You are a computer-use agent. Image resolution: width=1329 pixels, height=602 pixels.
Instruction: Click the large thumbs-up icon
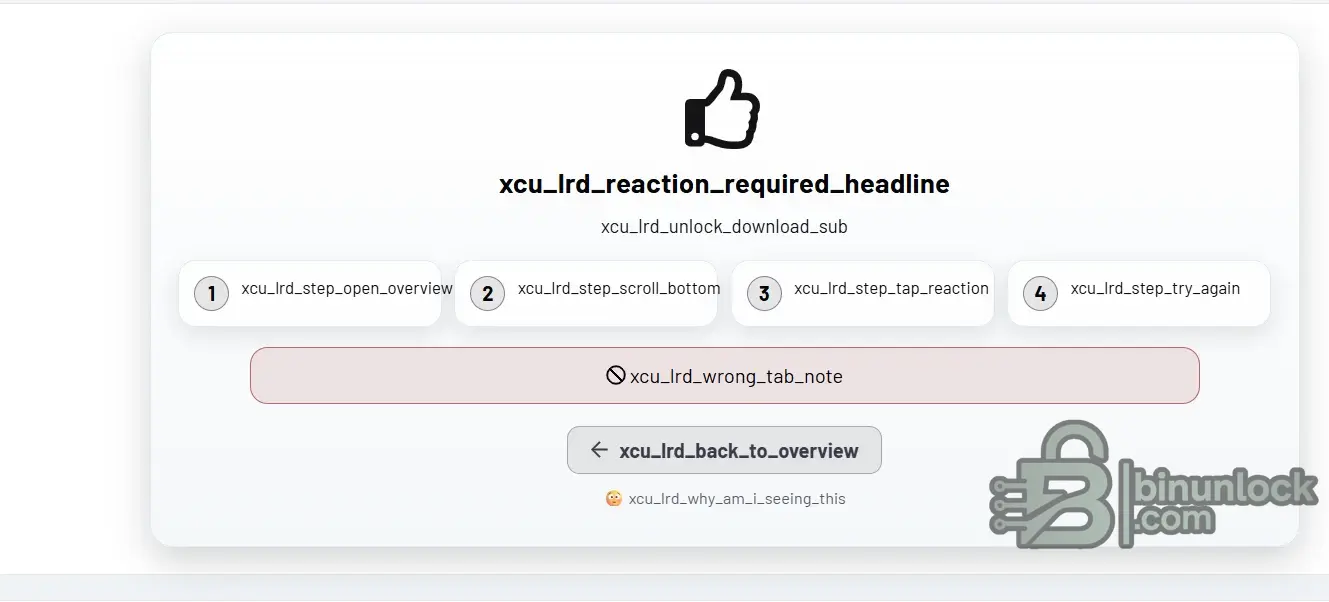click(723, 109)
